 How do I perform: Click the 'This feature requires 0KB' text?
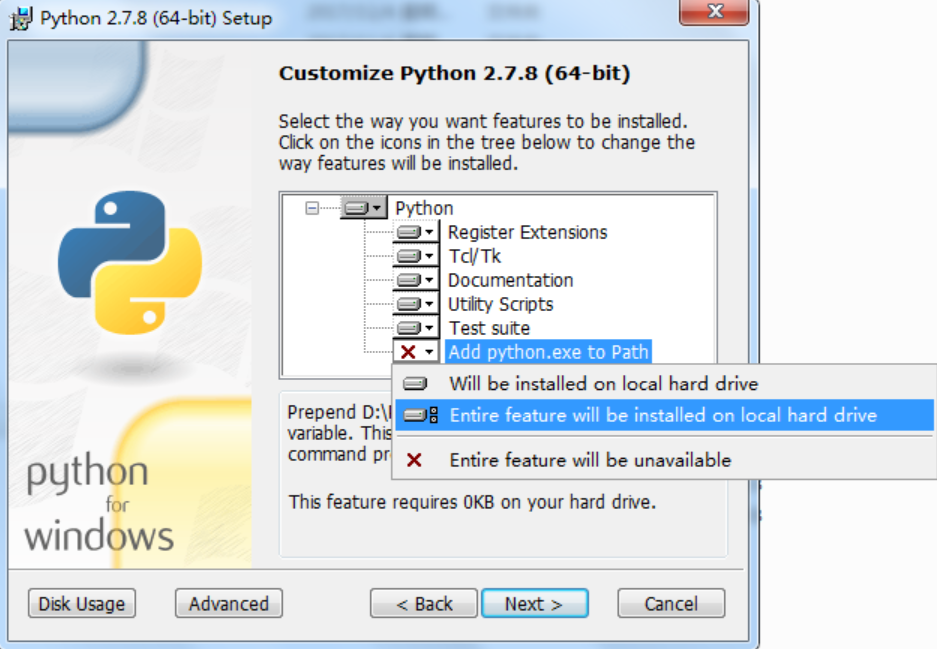[472, 502]
